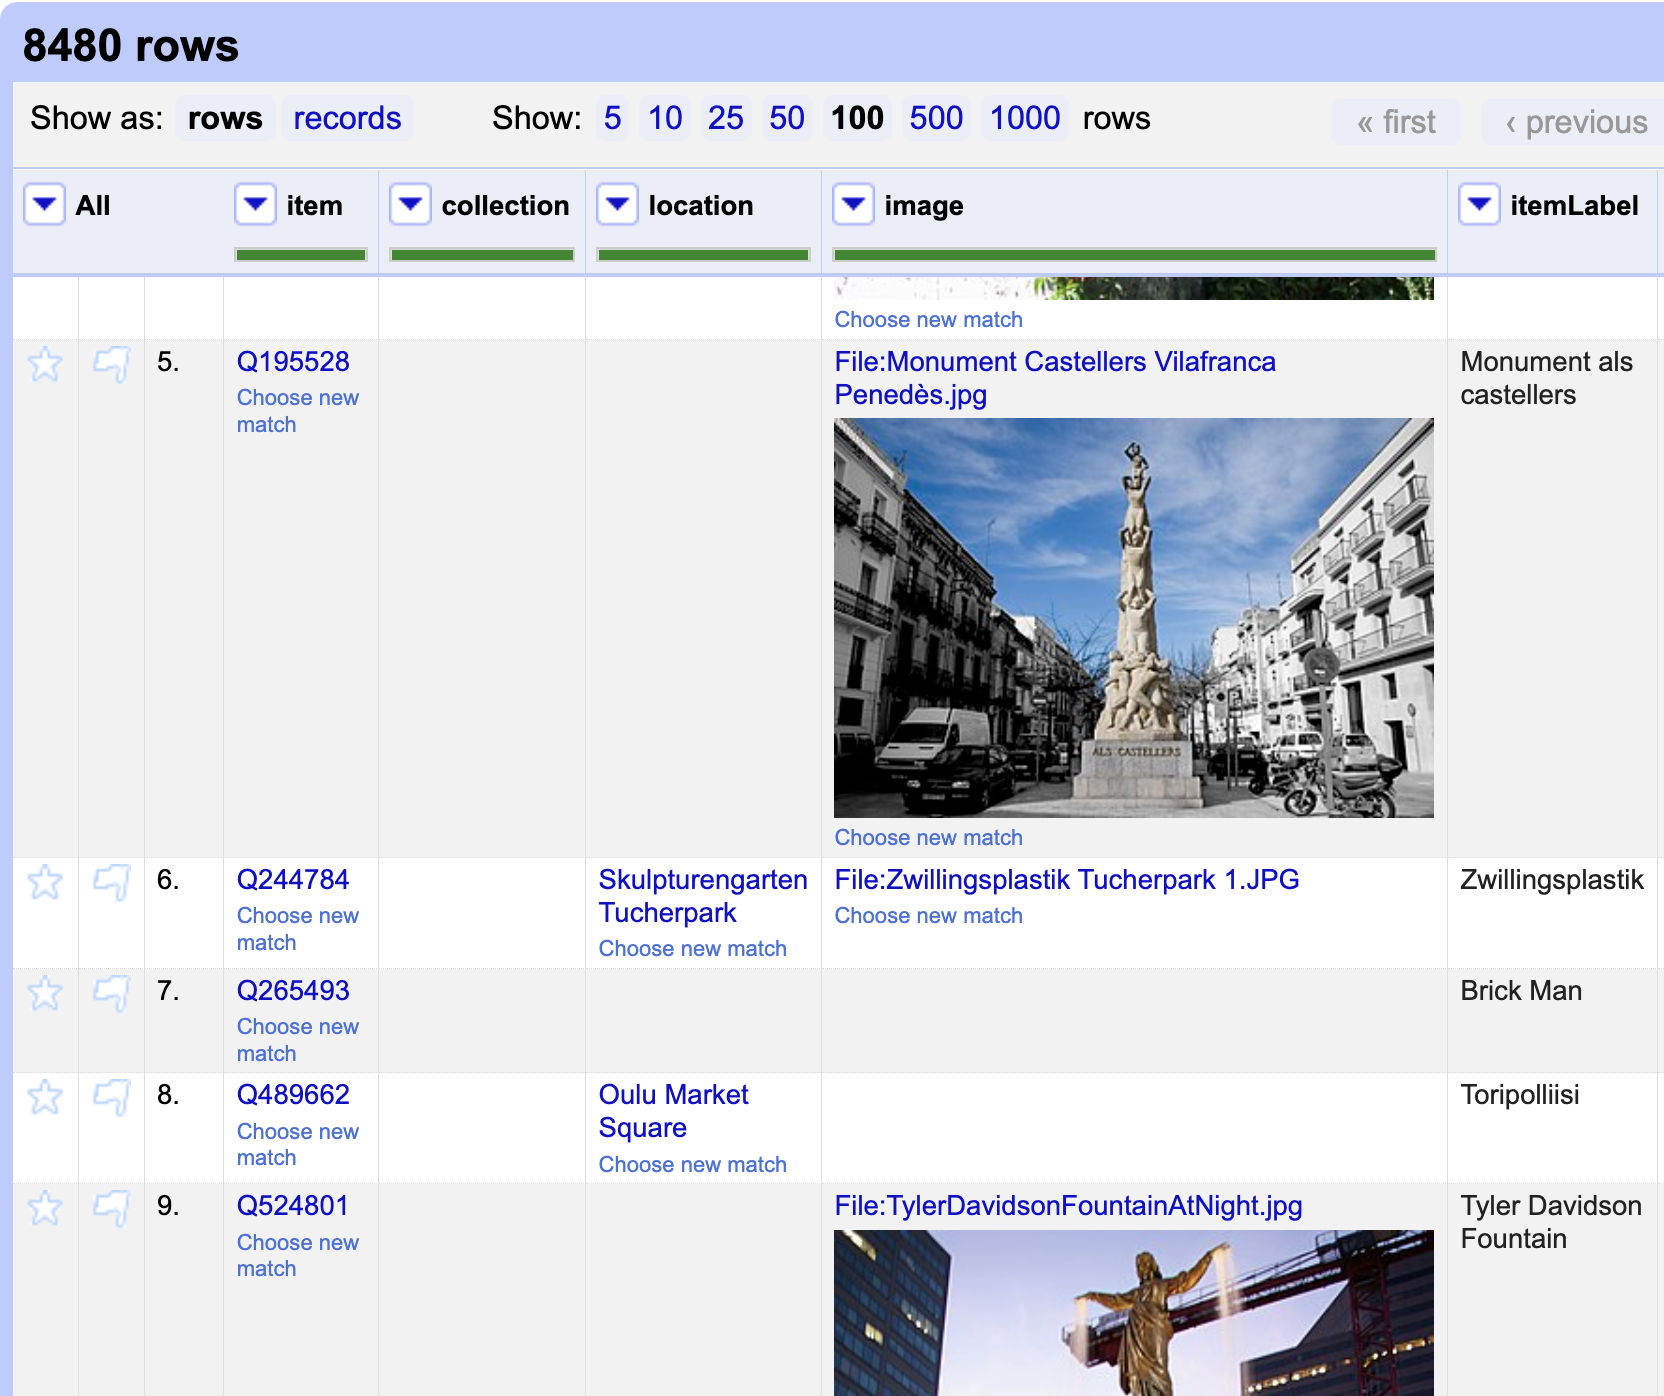Image resolution: width=1664 pixels, height=1396 pixels.
Task: Choose new match for Zwillingsplastik Tucherpark image
Action: click(928, 916)
